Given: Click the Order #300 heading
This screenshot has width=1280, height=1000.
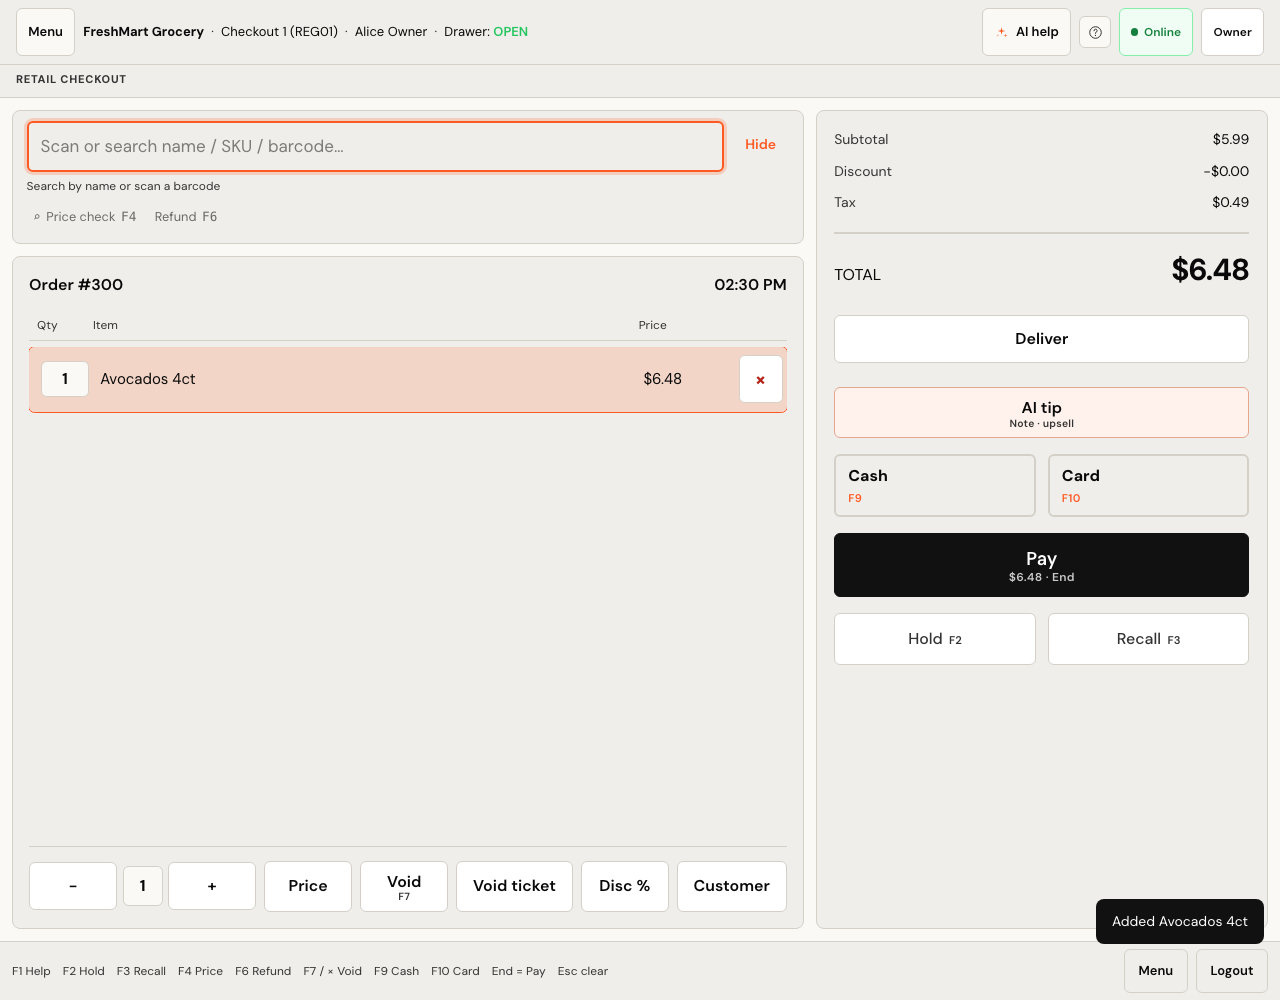Looking at the screenshot, I should (76, 285).
